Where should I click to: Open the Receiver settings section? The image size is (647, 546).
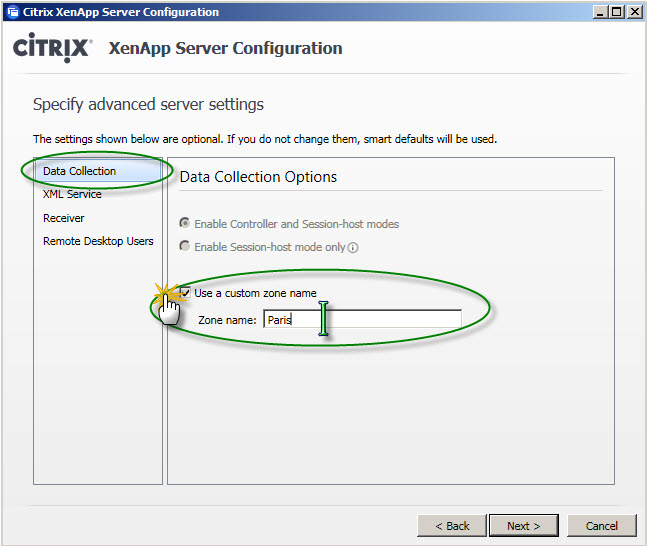pos(64,218)
